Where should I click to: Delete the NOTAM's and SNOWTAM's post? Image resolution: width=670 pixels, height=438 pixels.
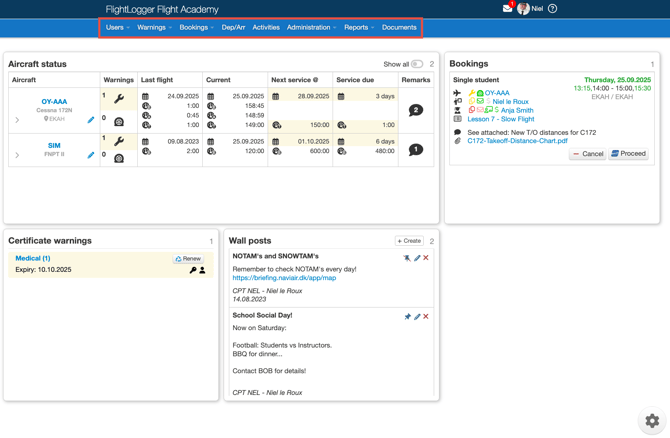pos(426,258)
